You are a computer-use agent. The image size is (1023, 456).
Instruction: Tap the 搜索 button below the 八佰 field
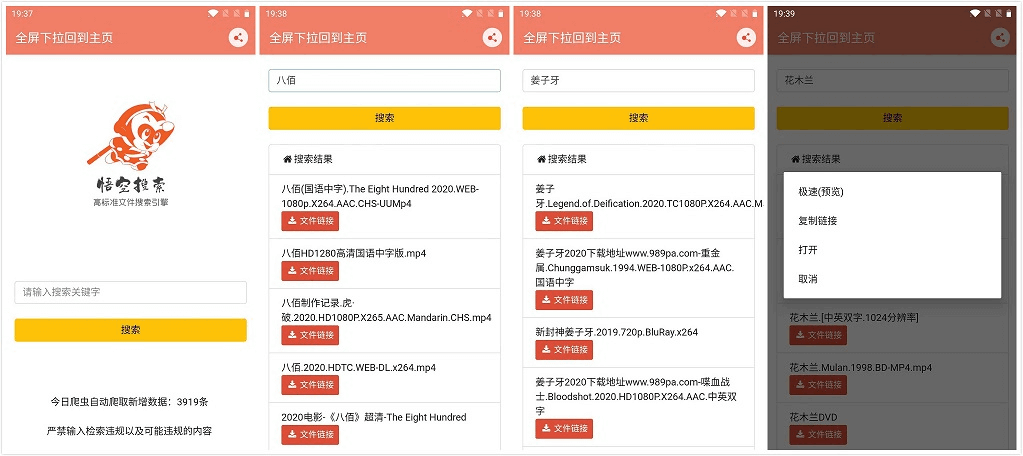click(x=384, y=118)
